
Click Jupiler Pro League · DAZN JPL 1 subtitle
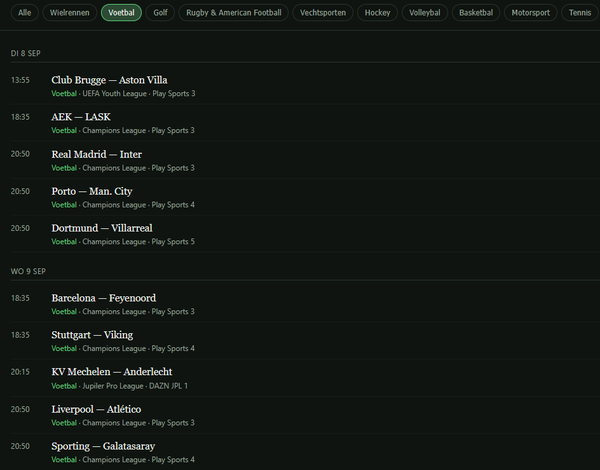135,386
